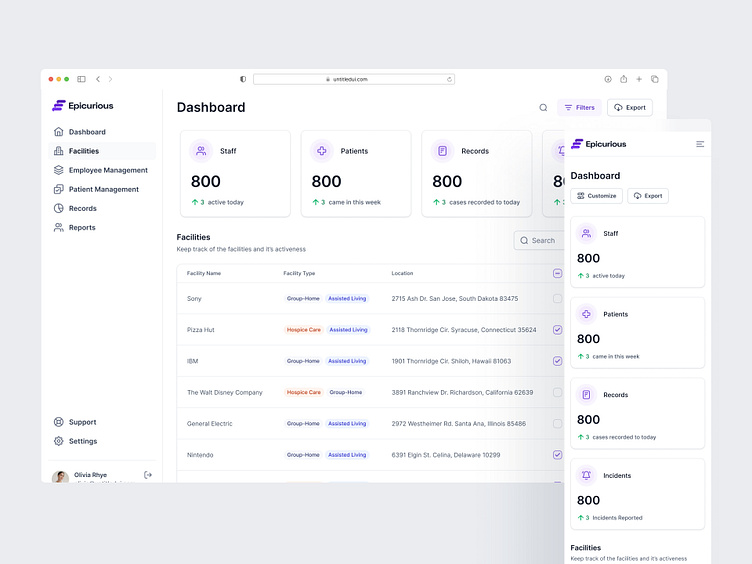Screen dimensions: 752x564
Task: Click the search magnifier icon beside Filters
Action: 543,107
